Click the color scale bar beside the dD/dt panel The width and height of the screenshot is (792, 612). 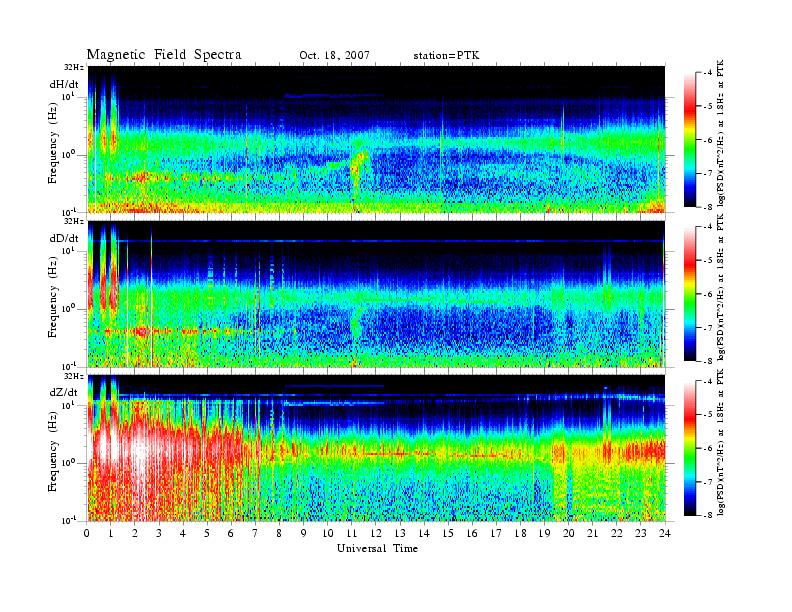tap(689, 294)
